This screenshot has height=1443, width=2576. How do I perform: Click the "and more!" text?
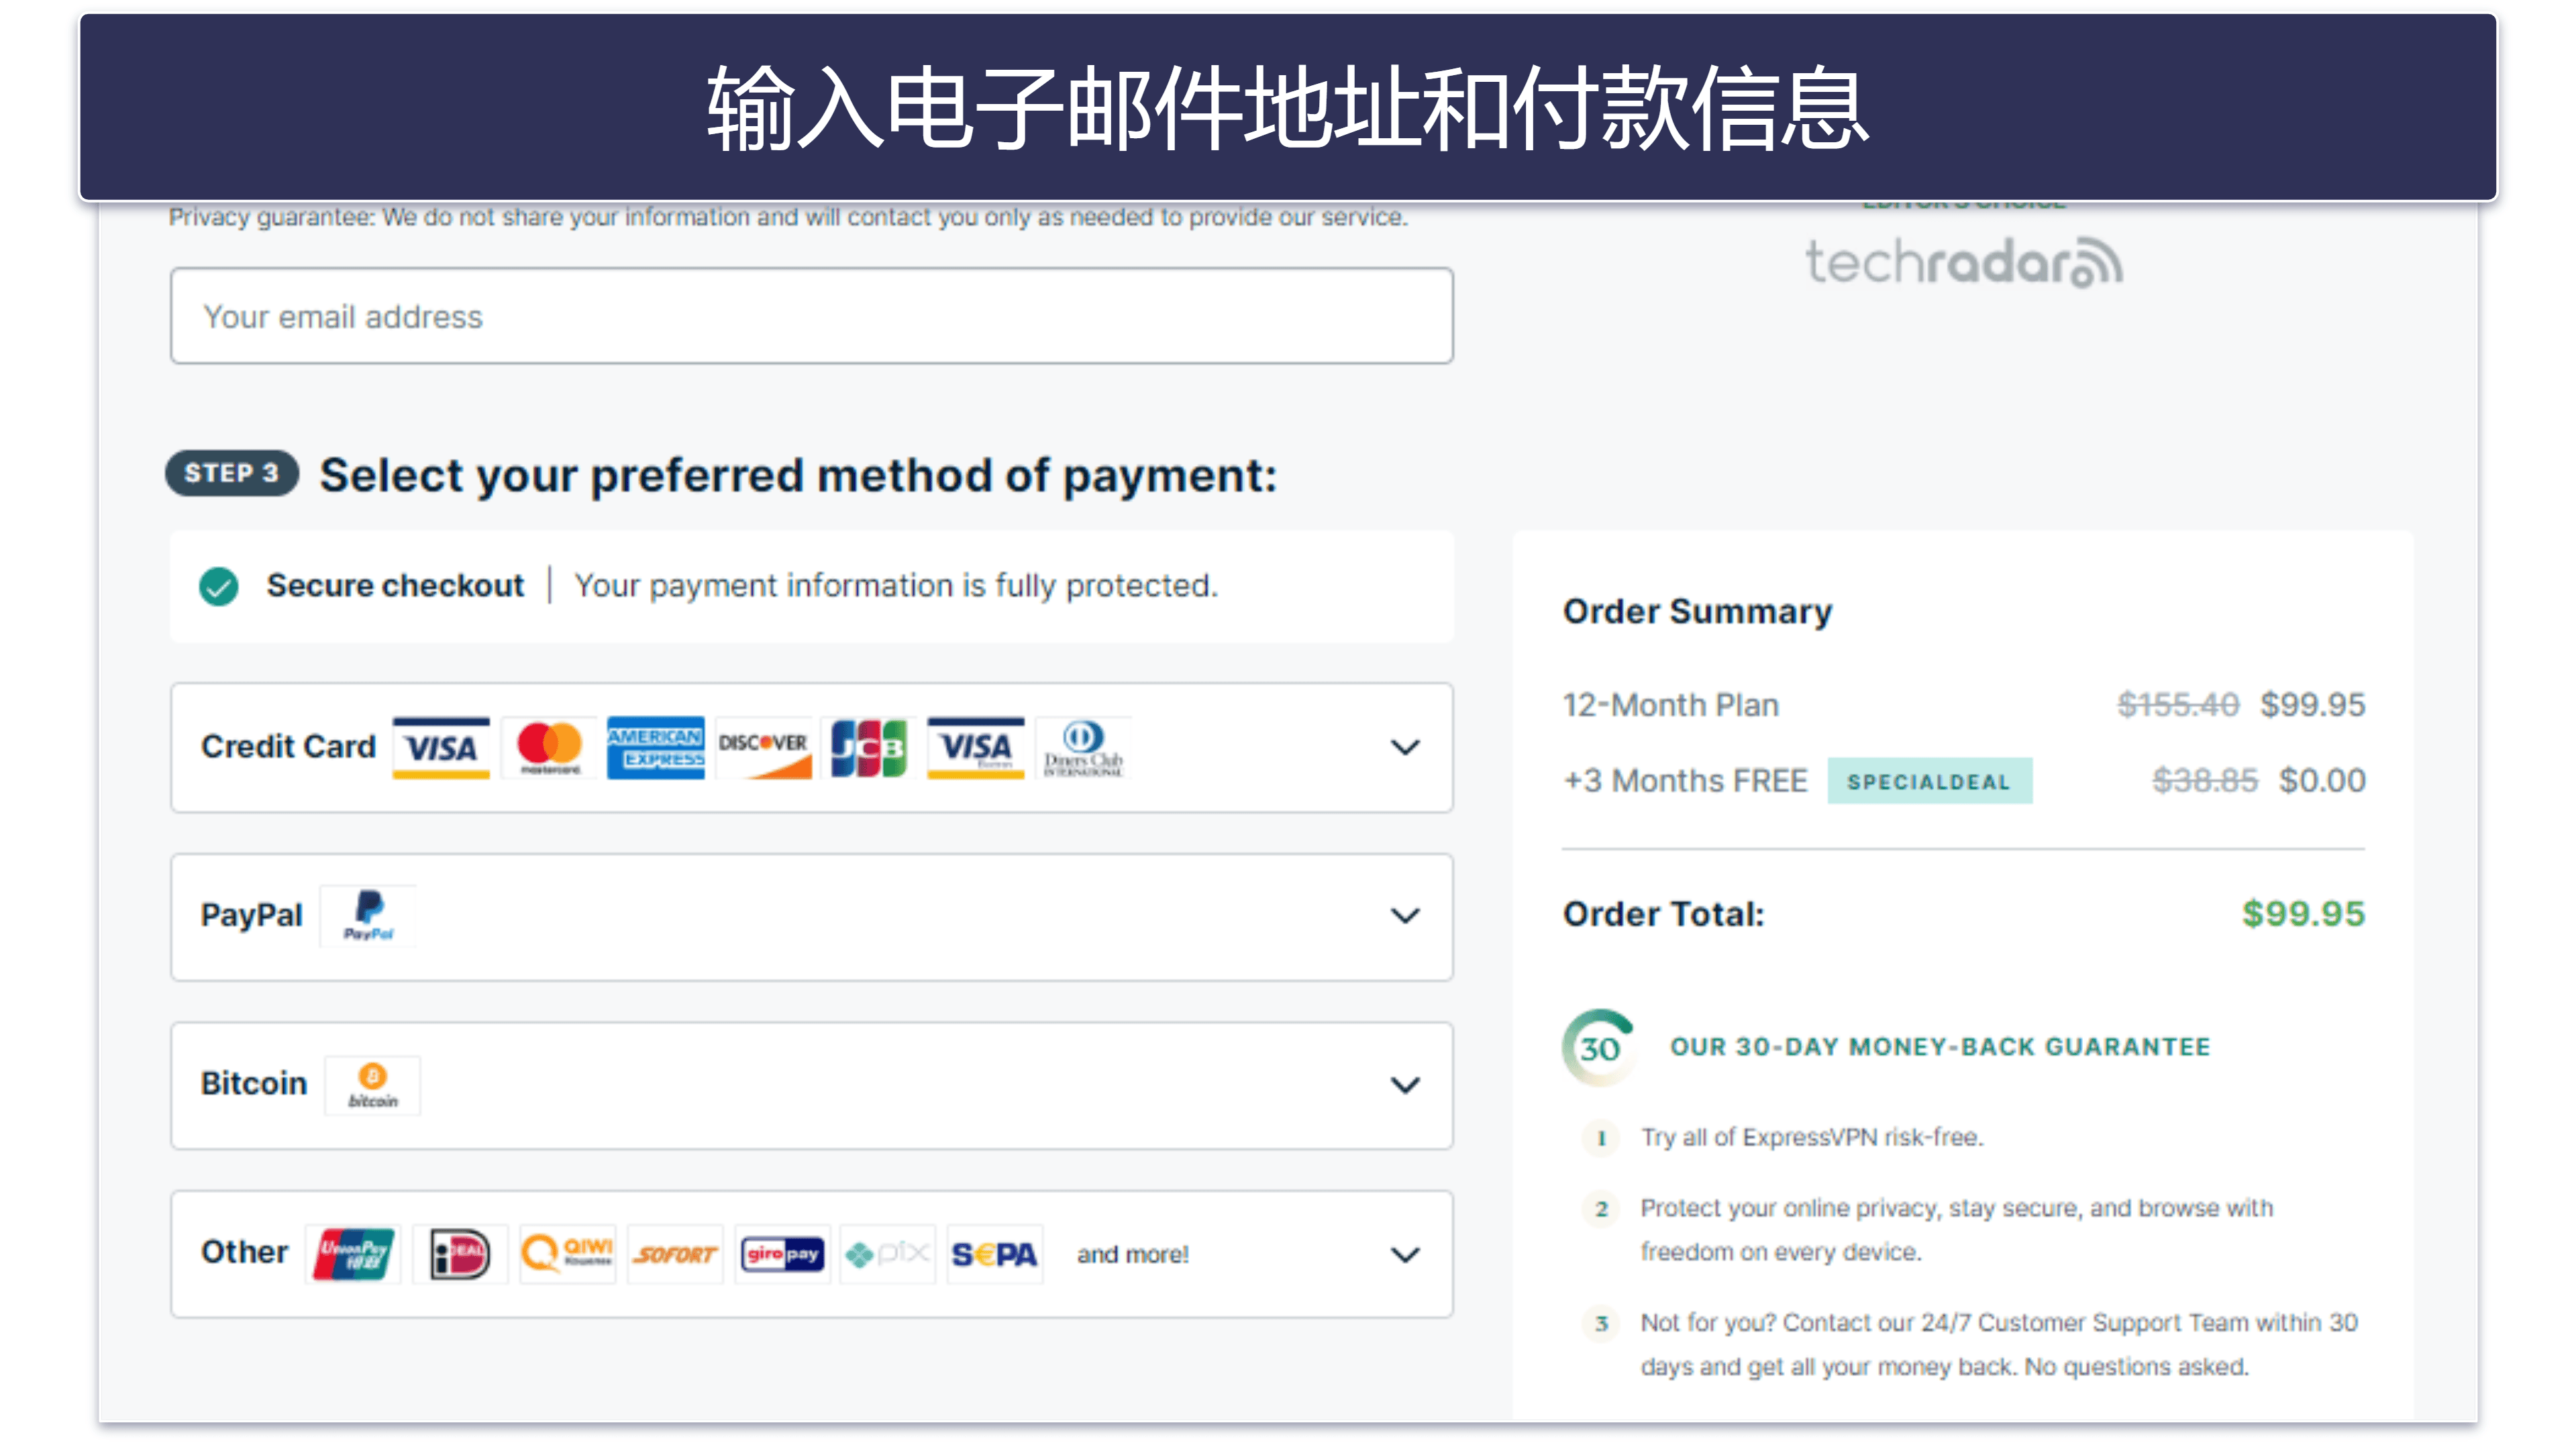pos(1132,1254)
